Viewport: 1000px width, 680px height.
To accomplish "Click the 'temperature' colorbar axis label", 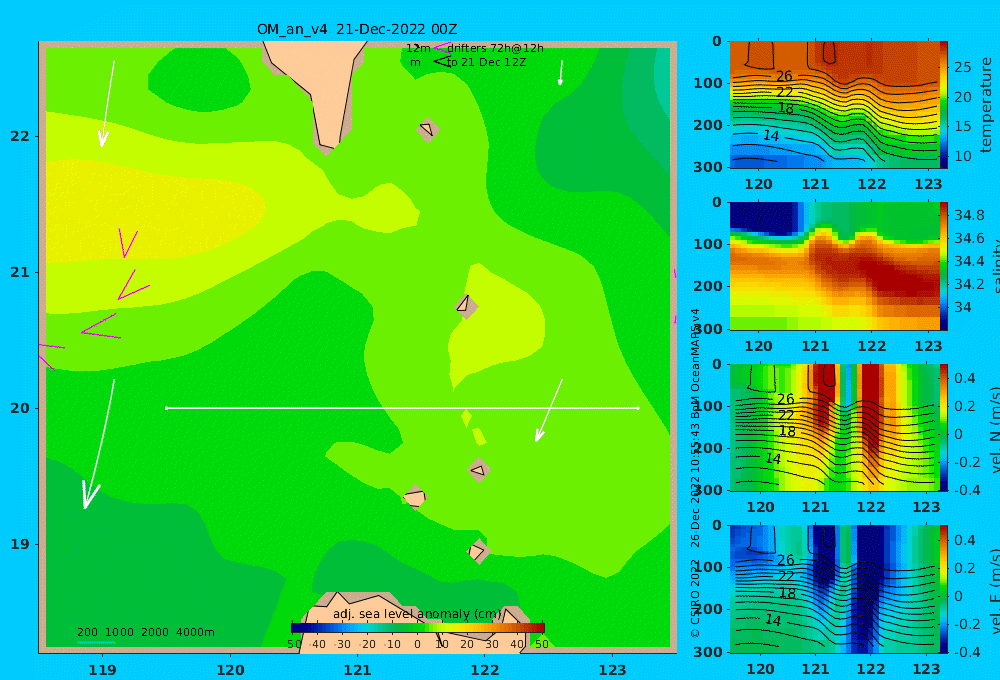I will (987, 105).
